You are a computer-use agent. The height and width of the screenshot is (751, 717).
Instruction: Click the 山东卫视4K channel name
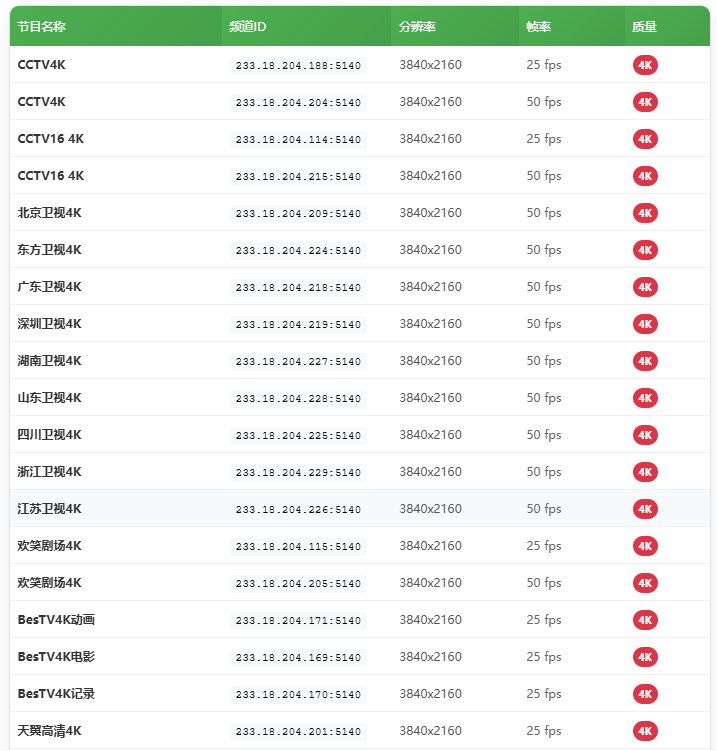tap(50, 398)
